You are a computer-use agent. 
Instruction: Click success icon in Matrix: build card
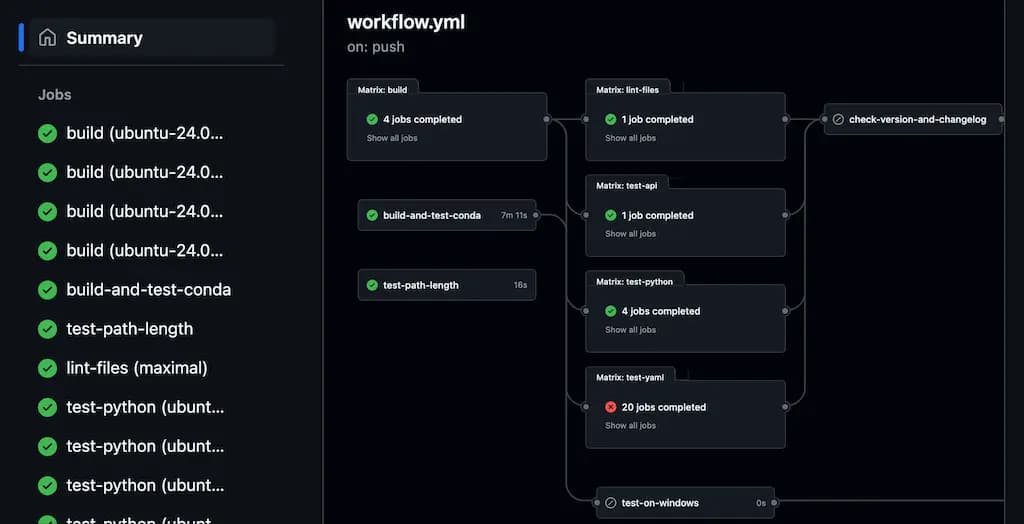tap(372, 119)
